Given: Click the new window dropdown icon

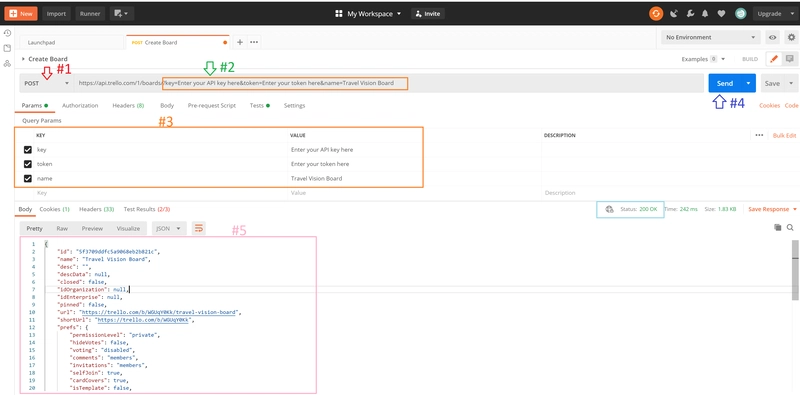Looking at the screenshot, I should tap(121, 14).
